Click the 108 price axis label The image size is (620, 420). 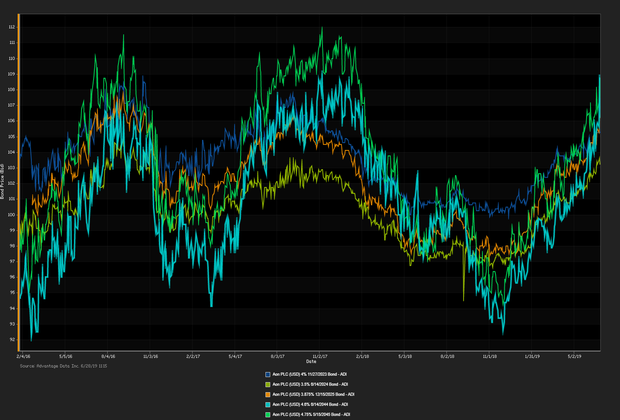[11, 90]
